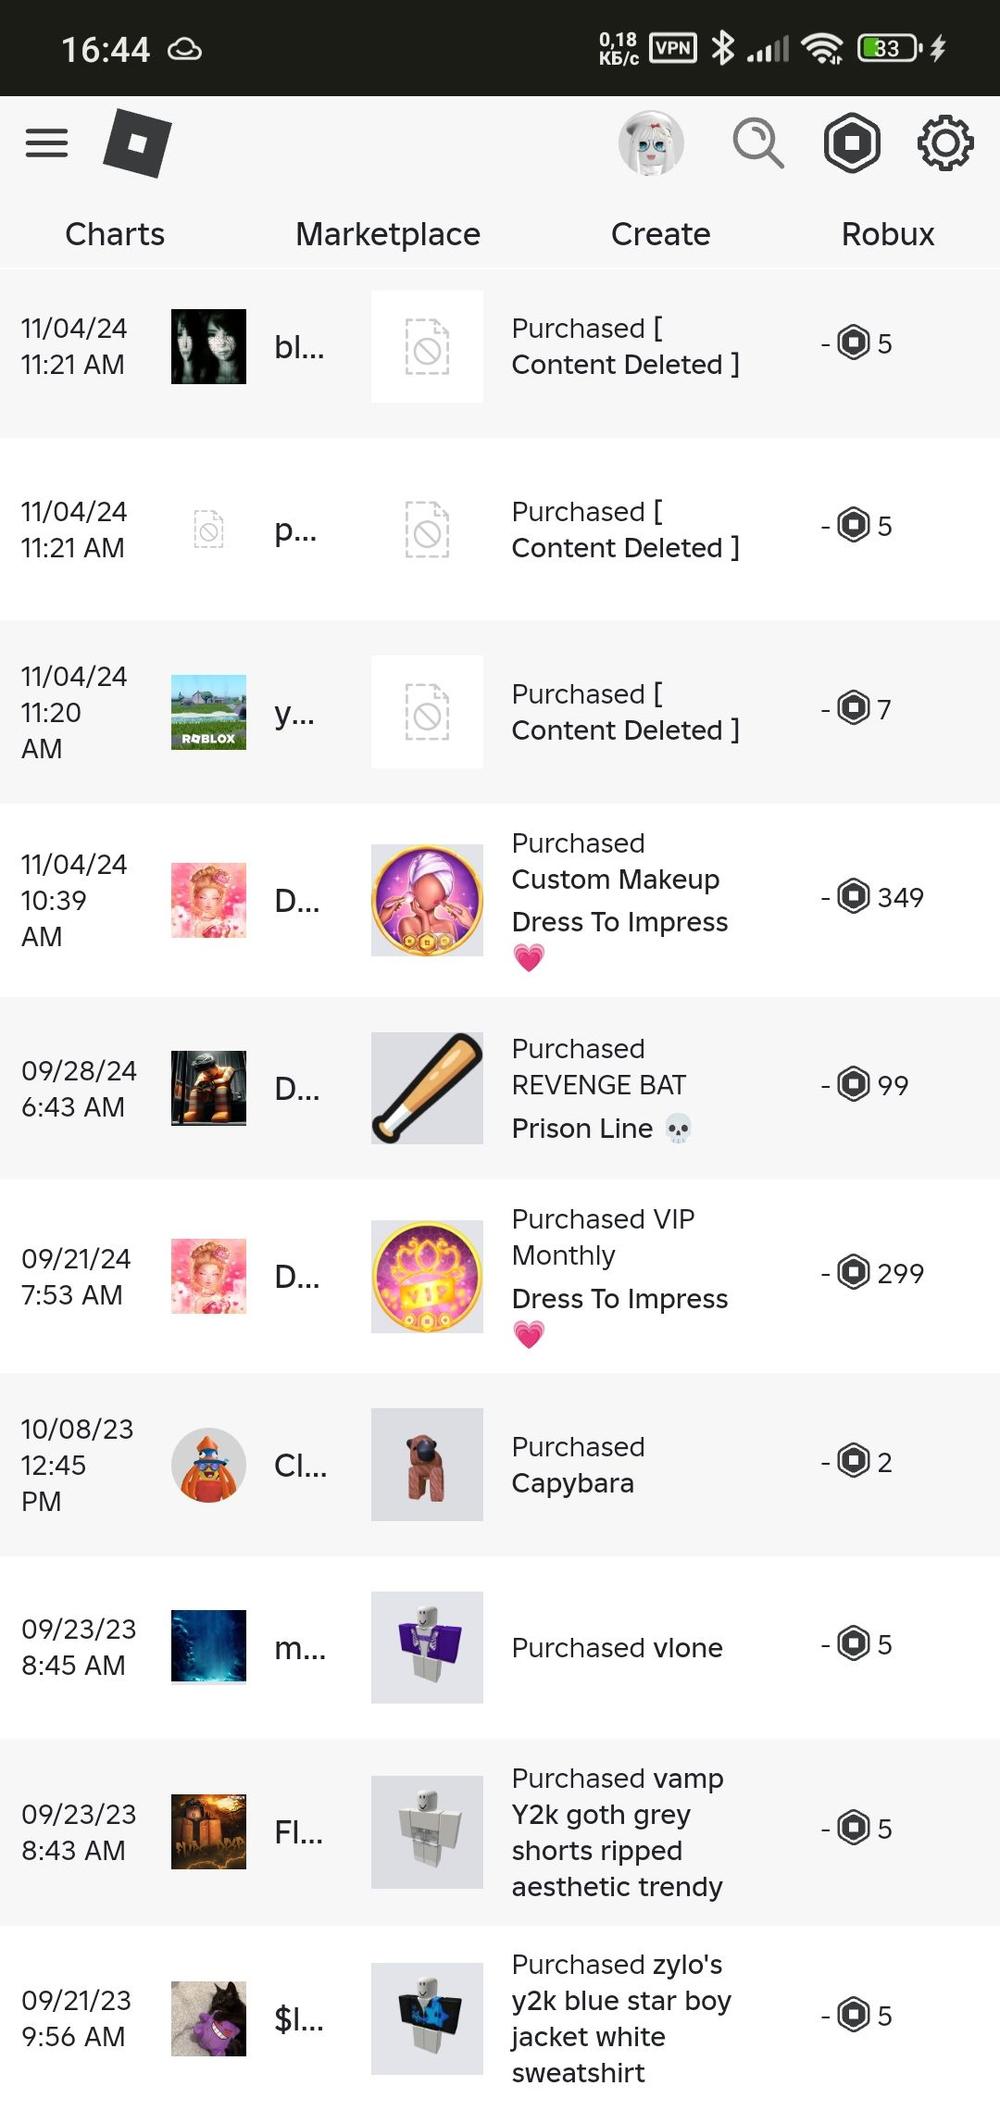Select the Robux tab
The image size is (1000, 2102).
click(888, 234)
